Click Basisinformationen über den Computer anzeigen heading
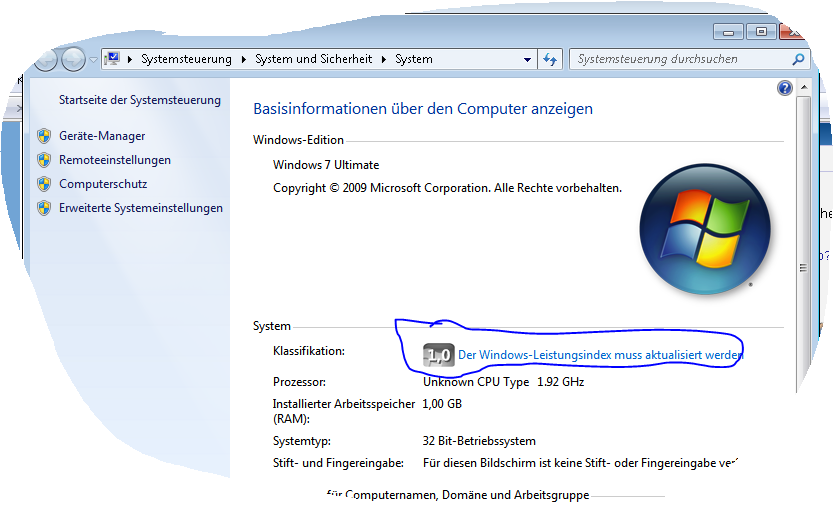The image size is (833, 511). pos(423,109)
